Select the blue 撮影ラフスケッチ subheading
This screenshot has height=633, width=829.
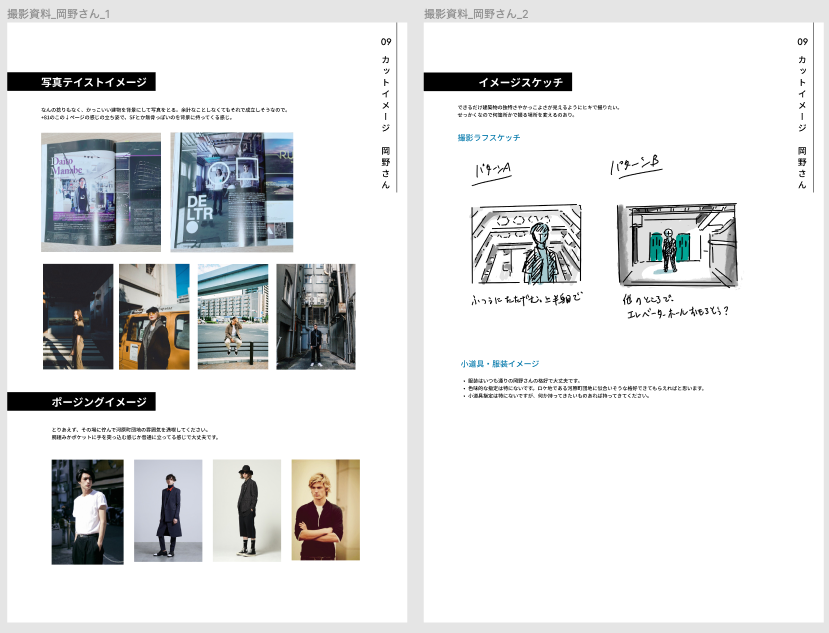click(489, 137)
